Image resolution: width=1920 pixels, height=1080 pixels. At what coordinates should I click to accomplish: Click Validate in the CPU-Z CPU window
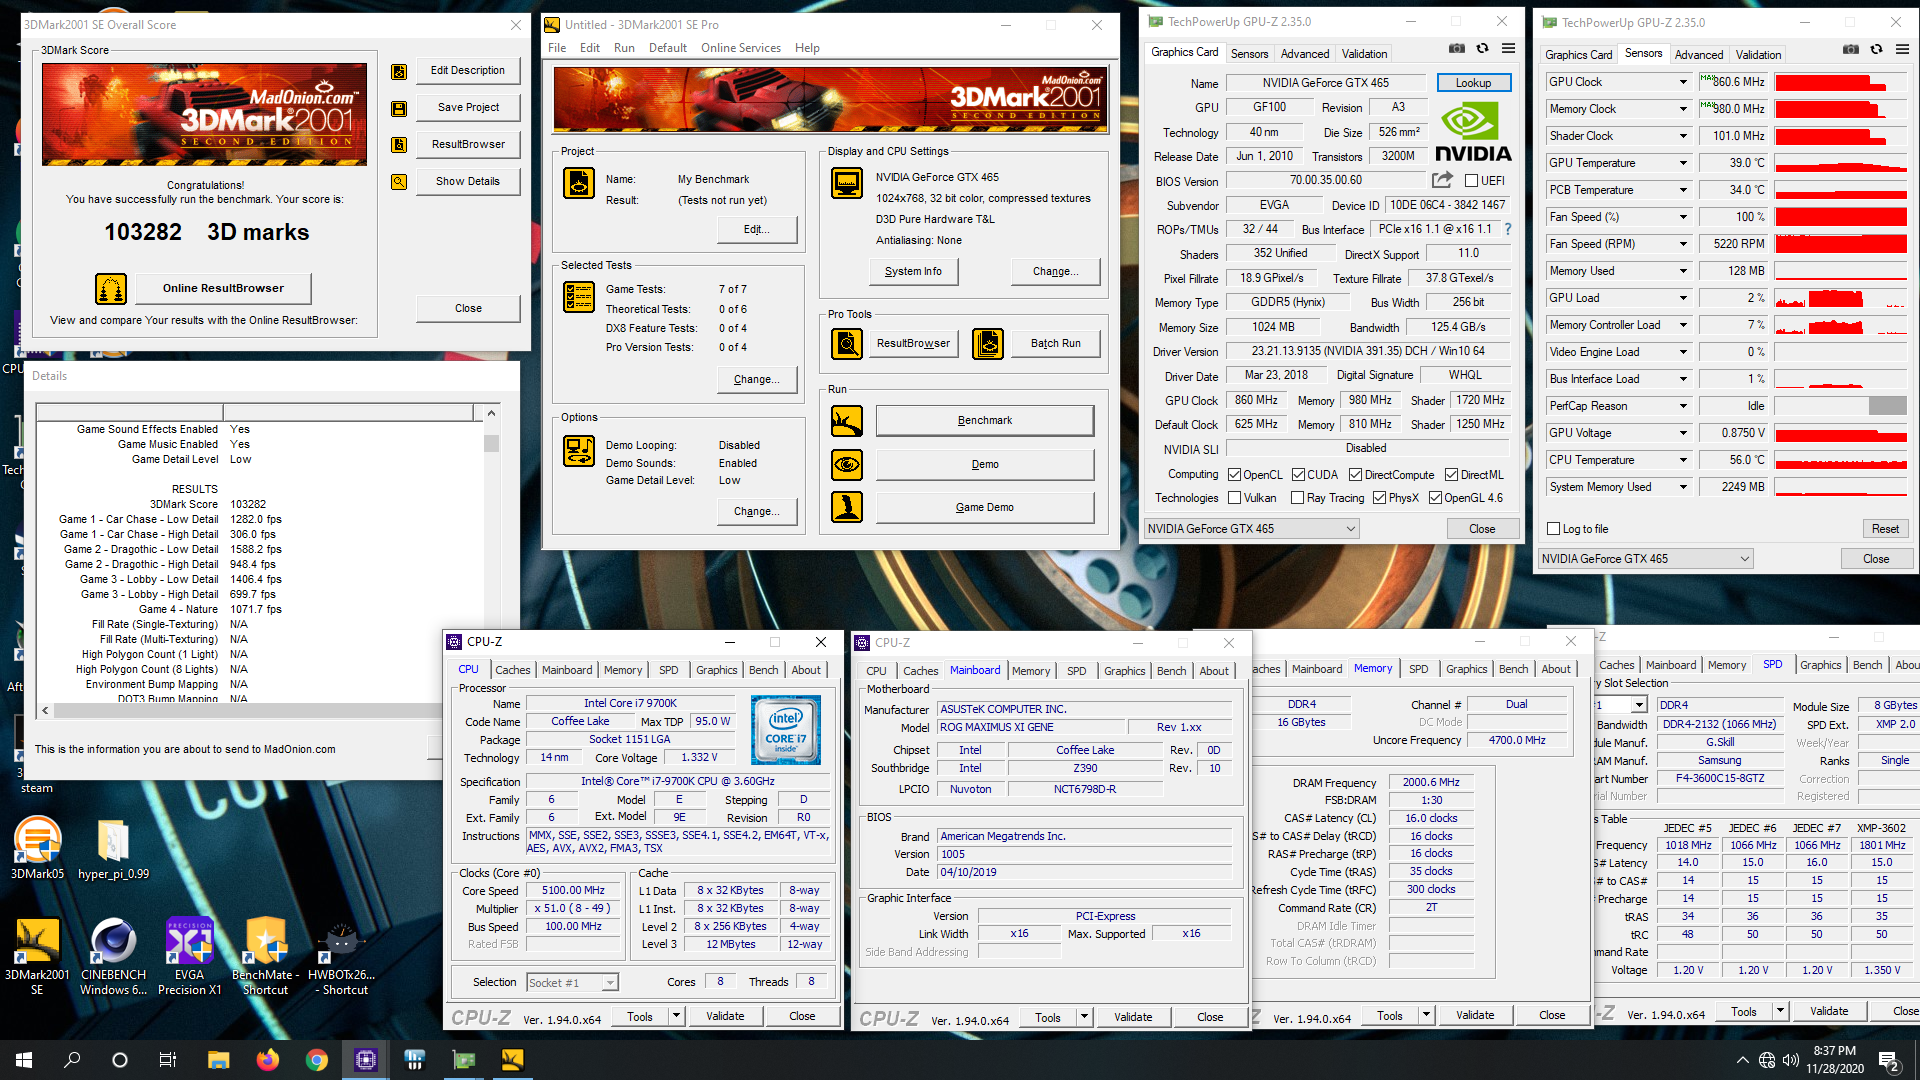coord(725,1017)
